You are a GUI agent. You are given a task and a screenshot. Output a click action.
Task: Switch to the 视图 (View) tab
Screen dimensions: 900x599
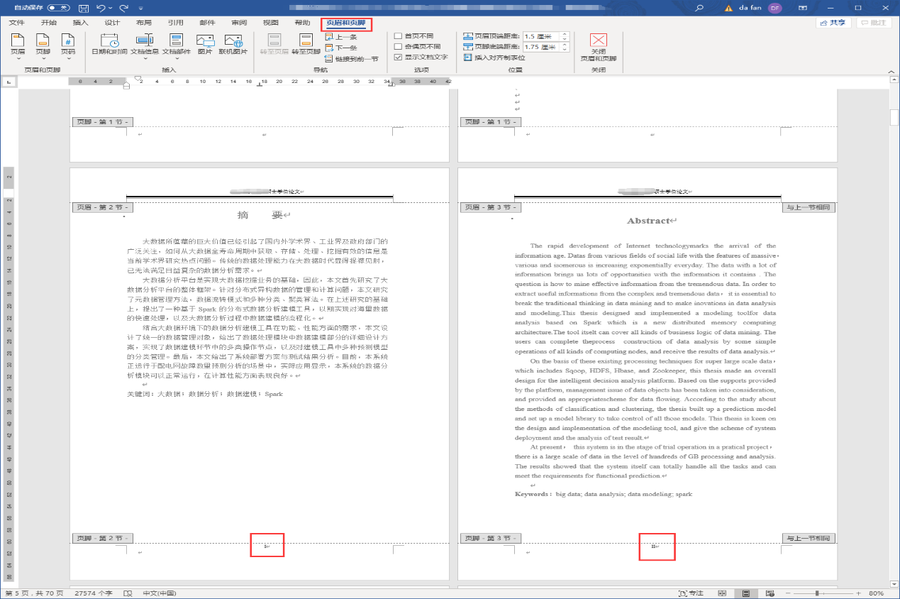270,22
